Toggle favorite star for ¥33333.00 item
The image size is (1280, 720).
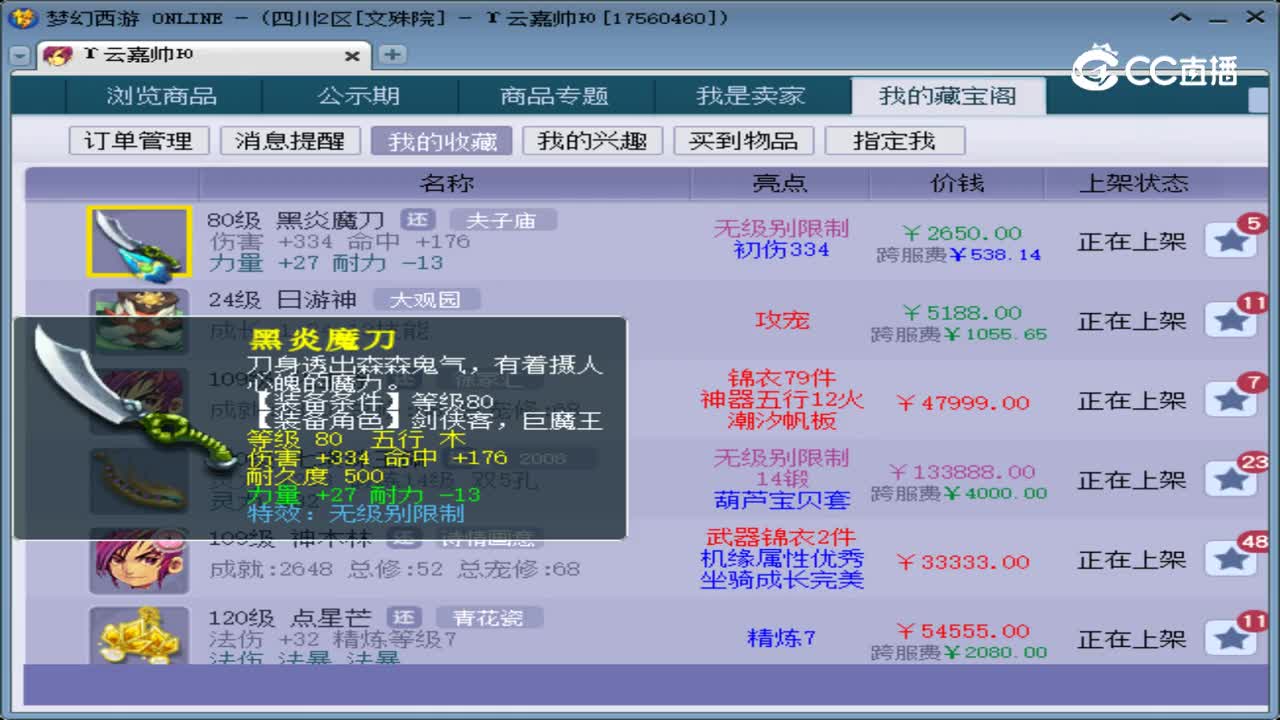[1231, 559]
